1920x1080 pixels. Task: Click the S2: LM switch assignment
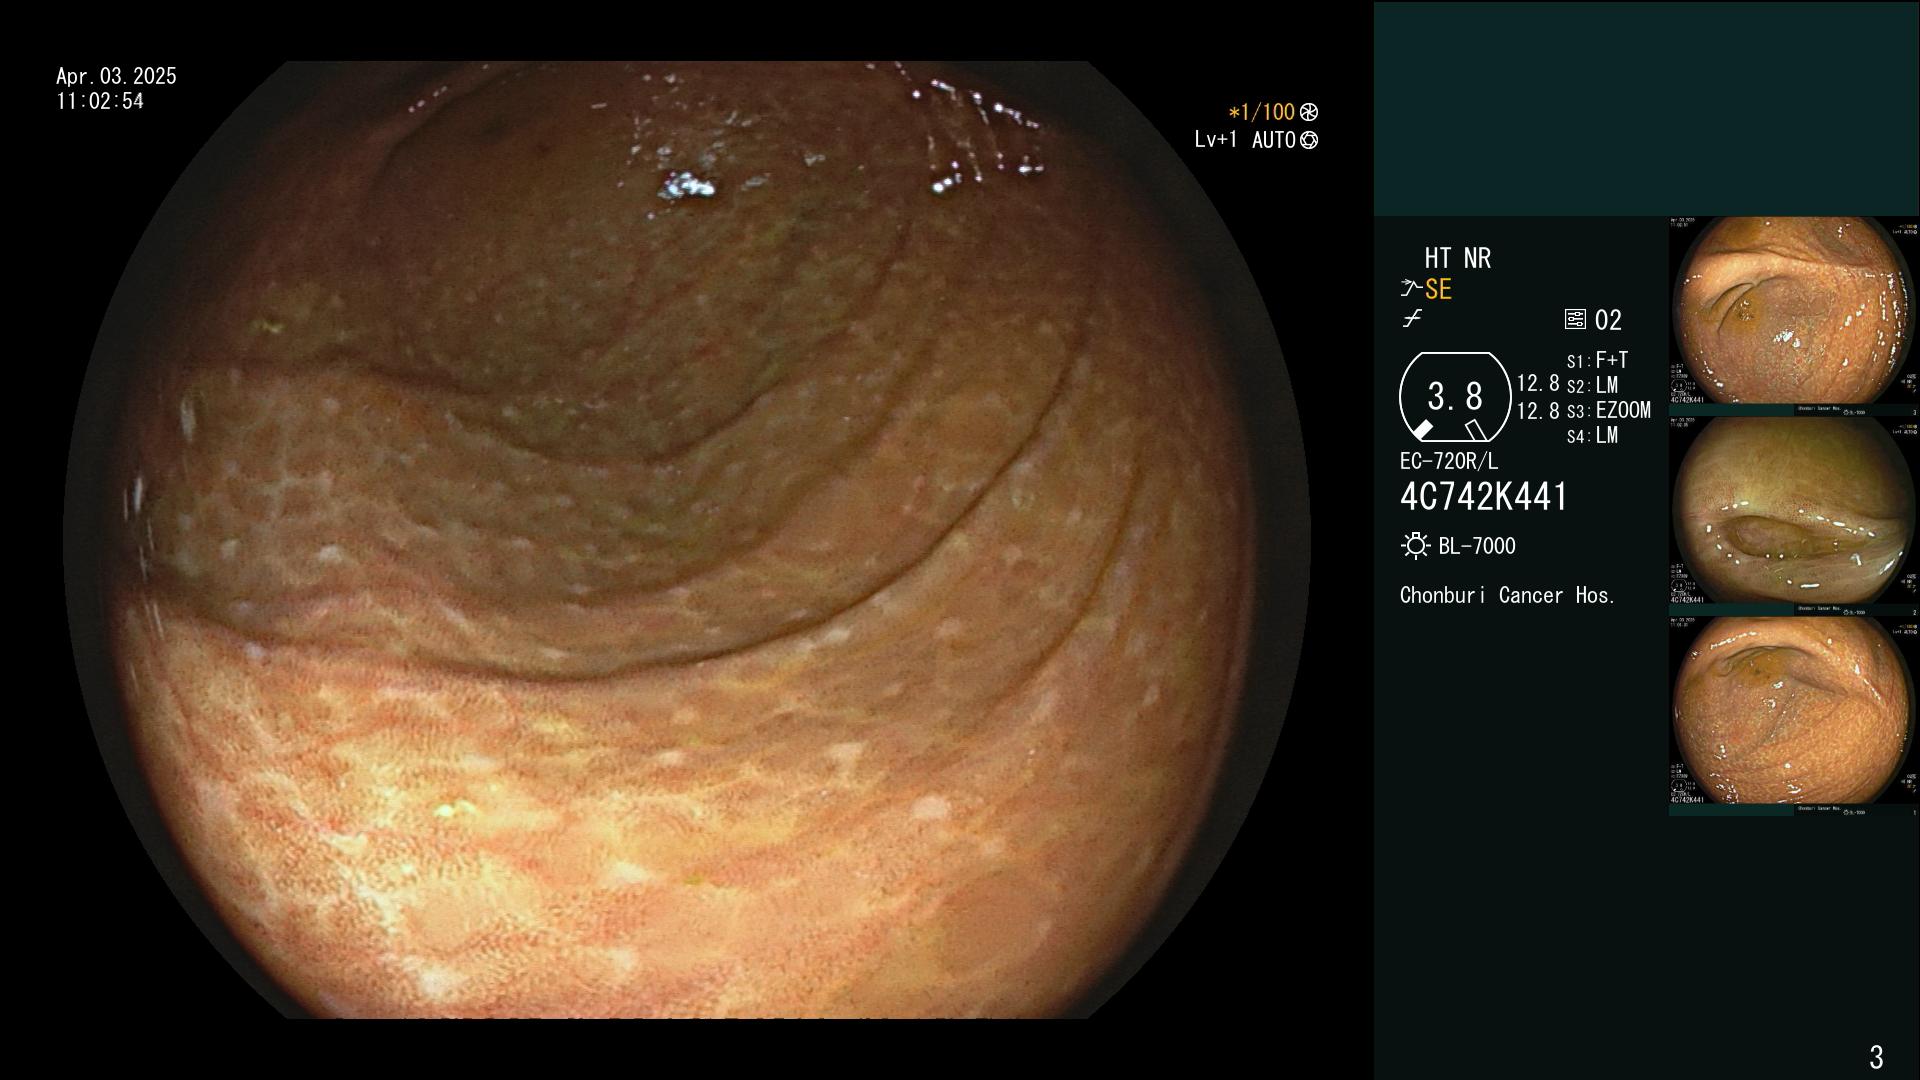[1592, 386]
